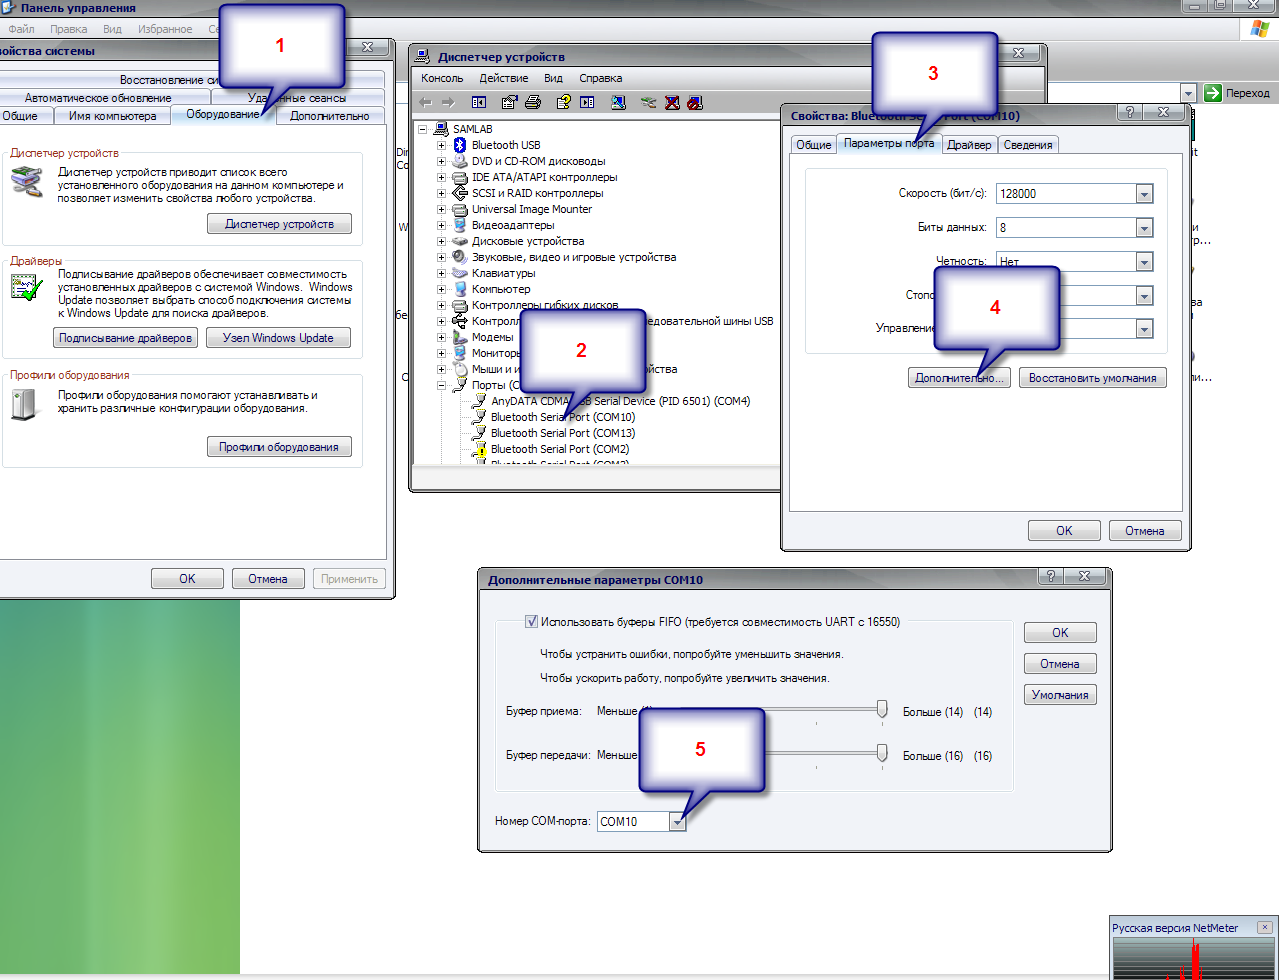Toggle the 'Использовать буферы FIFO' checkbox
Image resolution: width=1279 pixels, height=980 pixels.
[532, 621]
